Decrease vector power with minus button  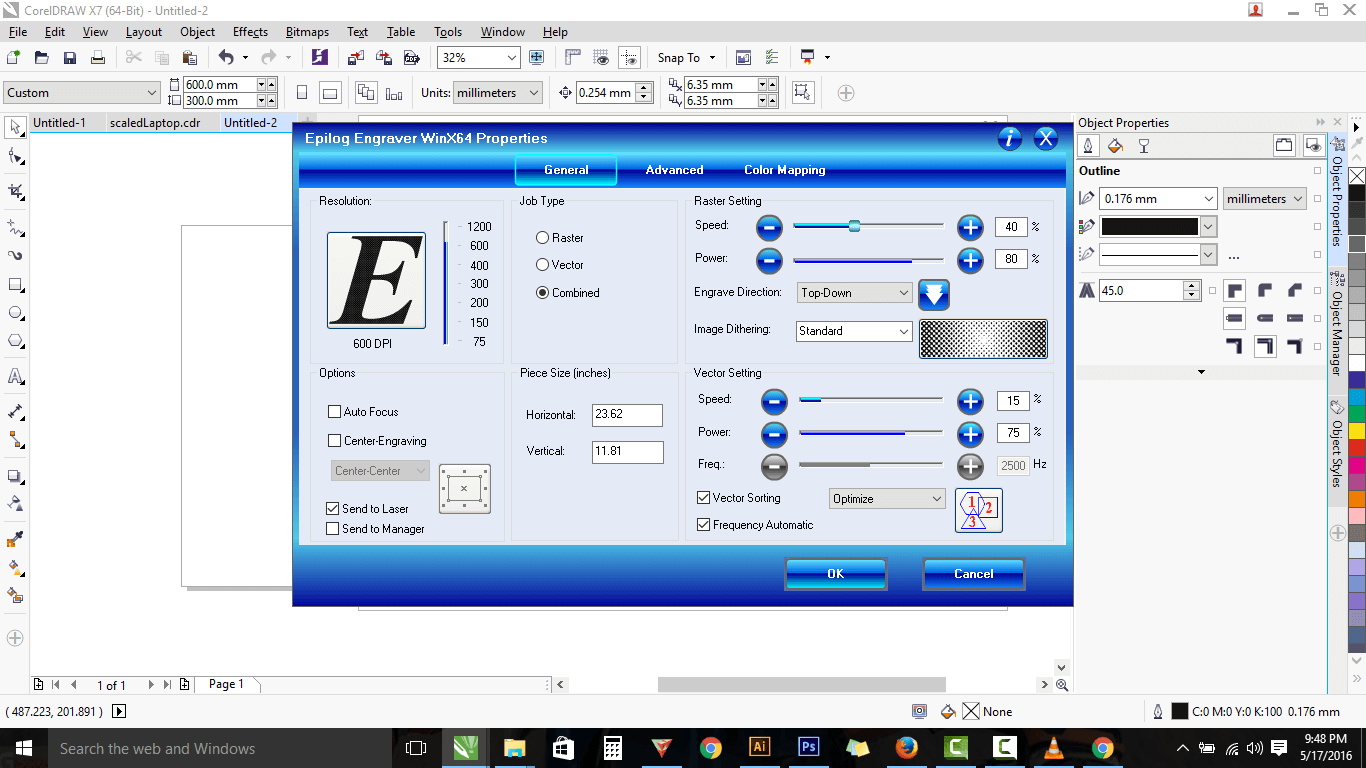[774, 434]
